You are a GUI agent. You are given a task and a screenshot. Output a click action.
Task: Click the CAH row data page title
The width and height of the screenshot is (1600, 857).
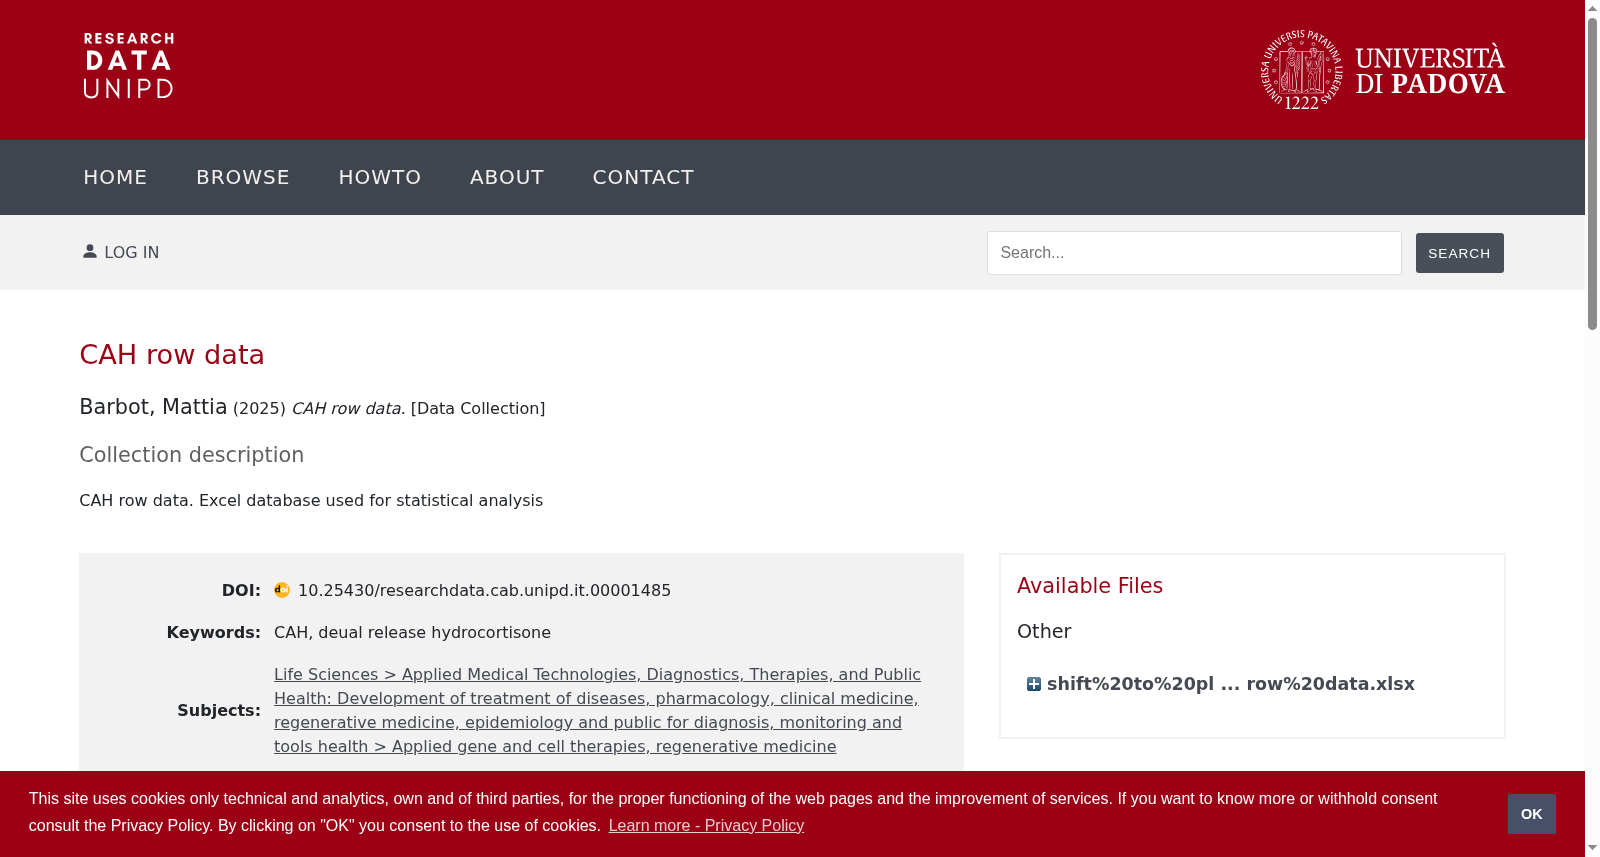(x=172, y=355)
